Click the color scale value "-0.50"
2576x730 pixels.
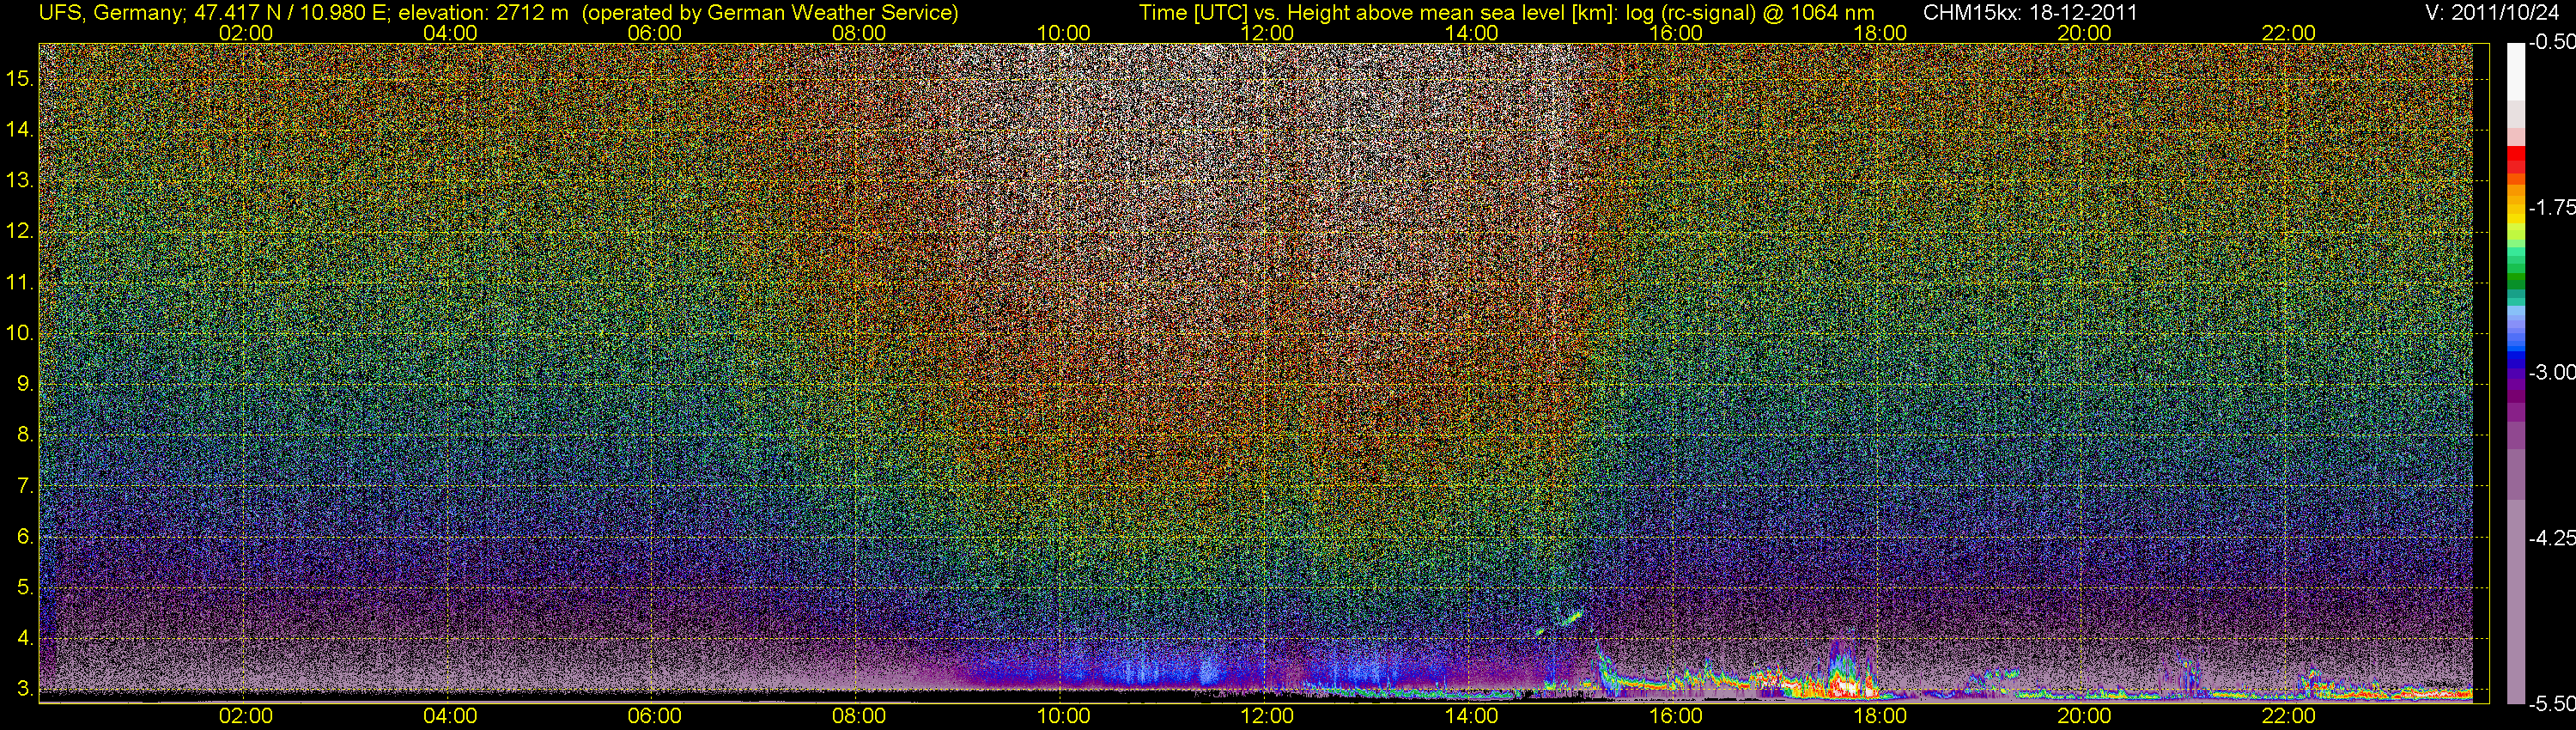(x=2551, y=42)
